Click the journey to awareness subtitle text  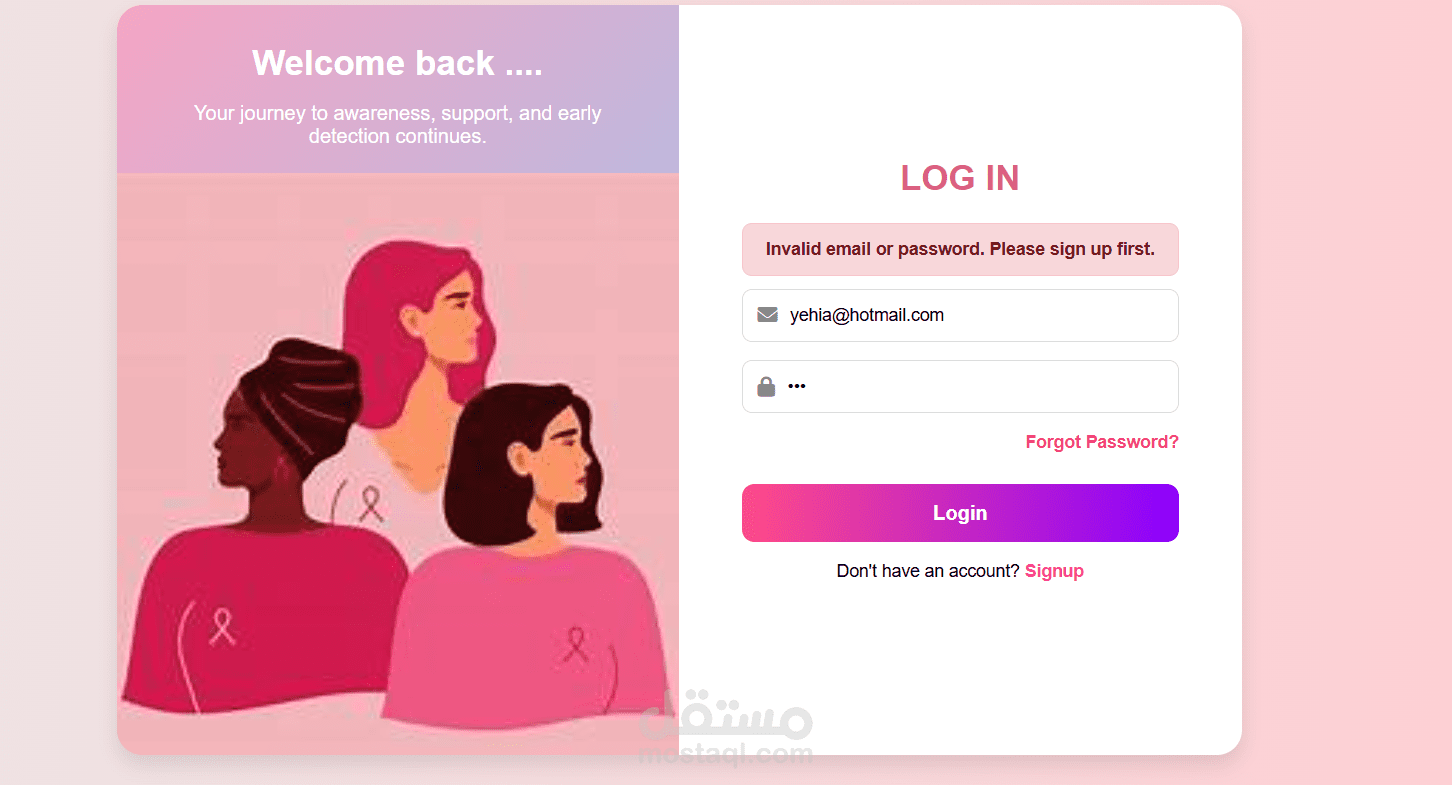tap(397, 125)
